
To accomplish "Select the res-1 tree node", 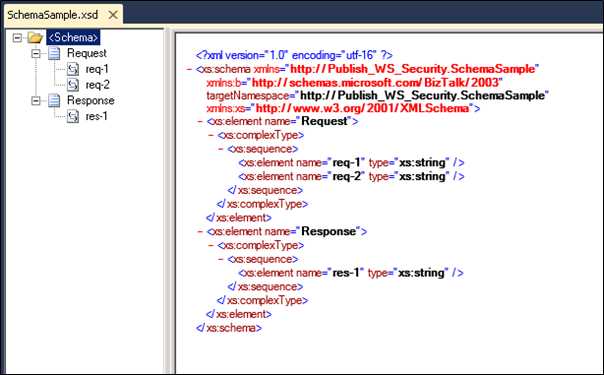I will [x=96, y=116].
